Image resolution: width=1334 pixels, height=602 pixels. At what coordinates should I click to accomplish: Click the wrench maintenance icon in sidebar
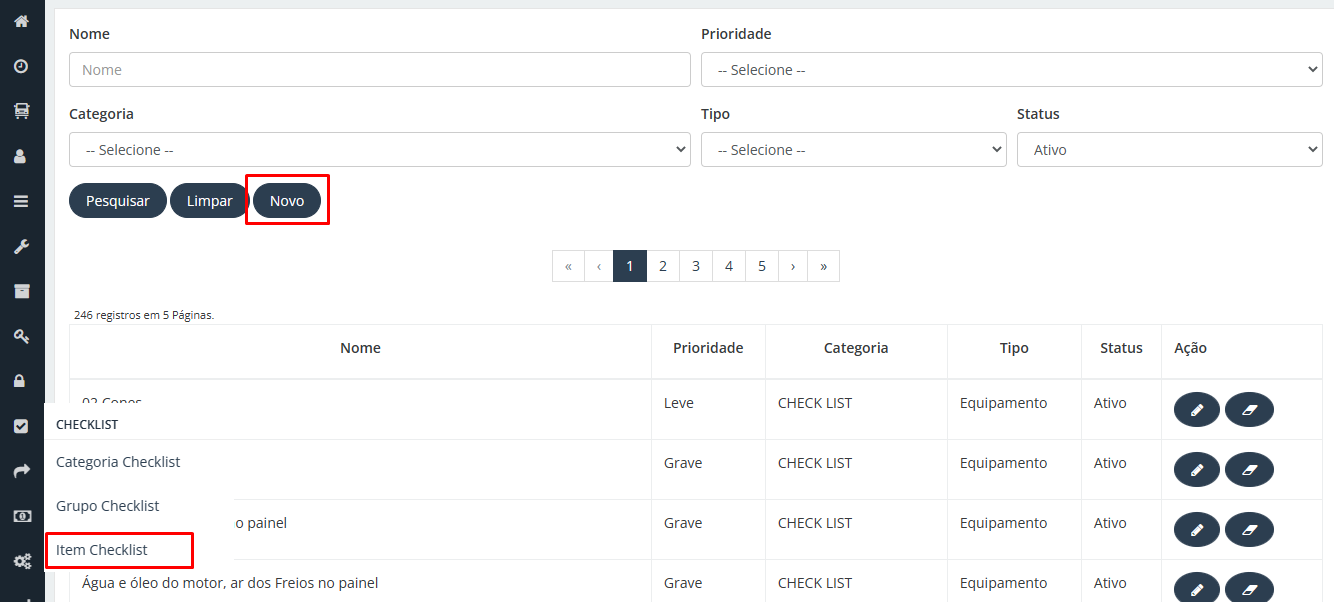21,246
